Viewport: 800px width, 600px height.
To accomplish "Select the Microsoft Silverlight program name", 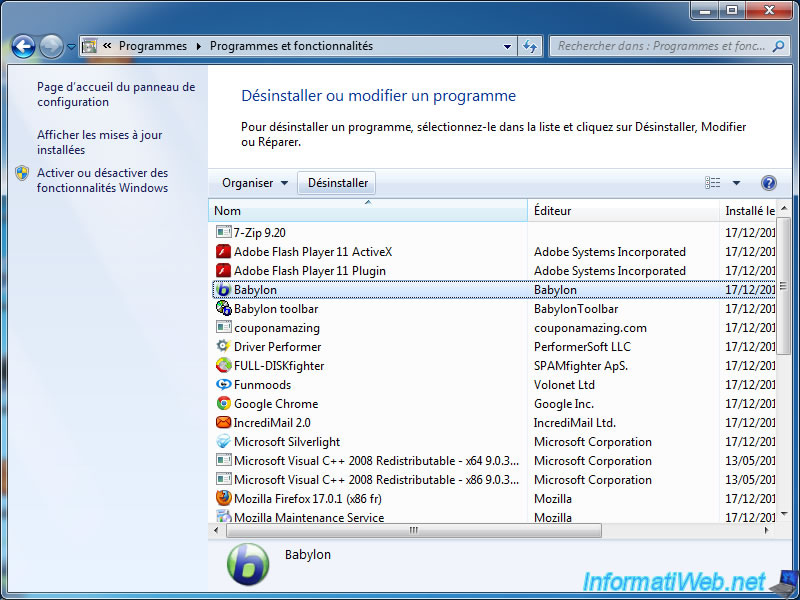I will point(287,442).
